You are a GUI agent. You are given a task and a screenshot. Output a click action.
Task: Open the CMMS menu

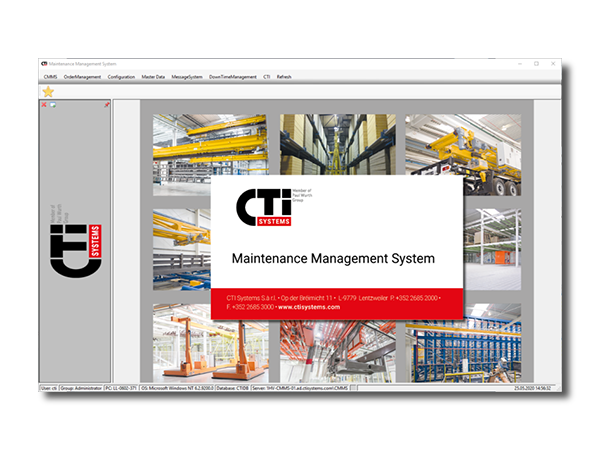[x=50, y=77]
